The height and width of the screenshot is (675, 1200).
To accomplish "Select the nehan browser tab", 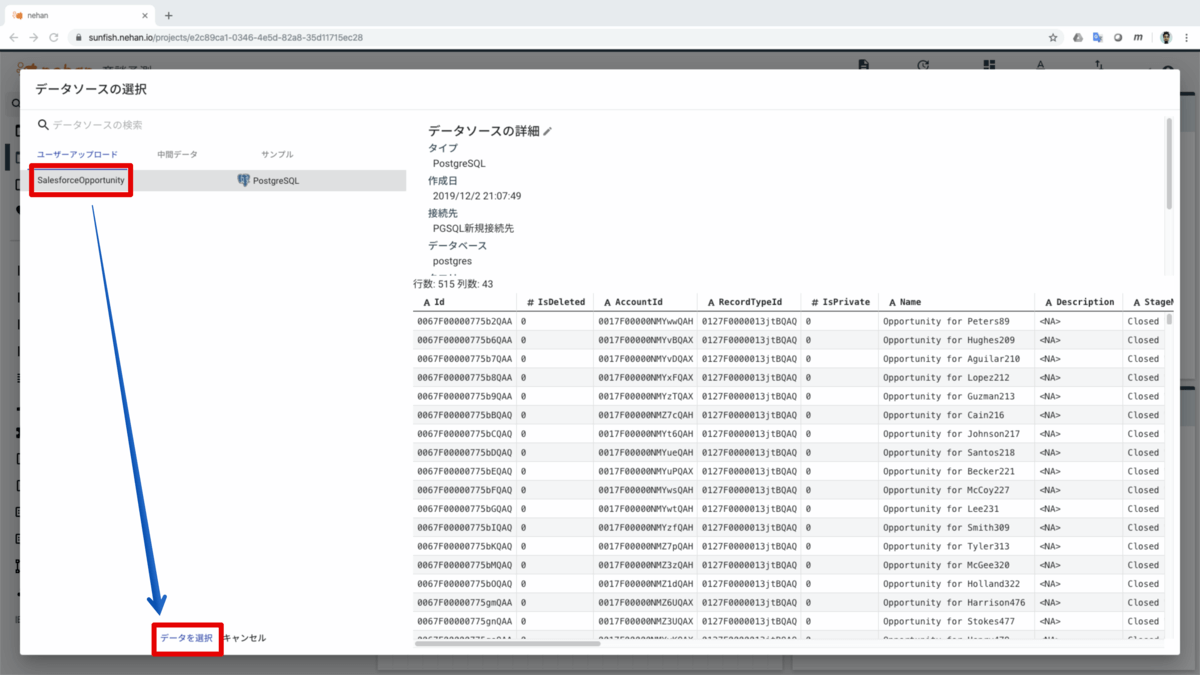I will [80, 15].
